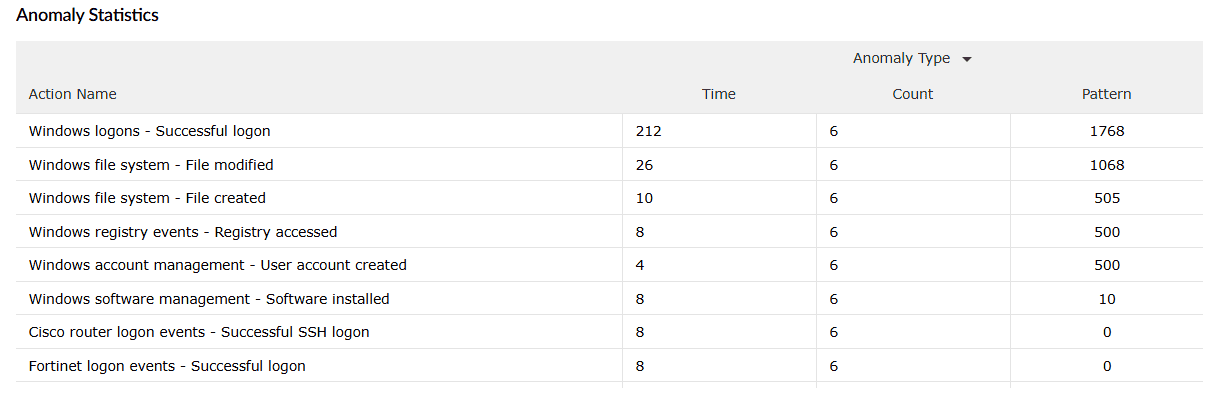Click Pattern value 1768 for Windows logons
Viewport: 1224px width, 401px height.
click(x=1107, y=131)
